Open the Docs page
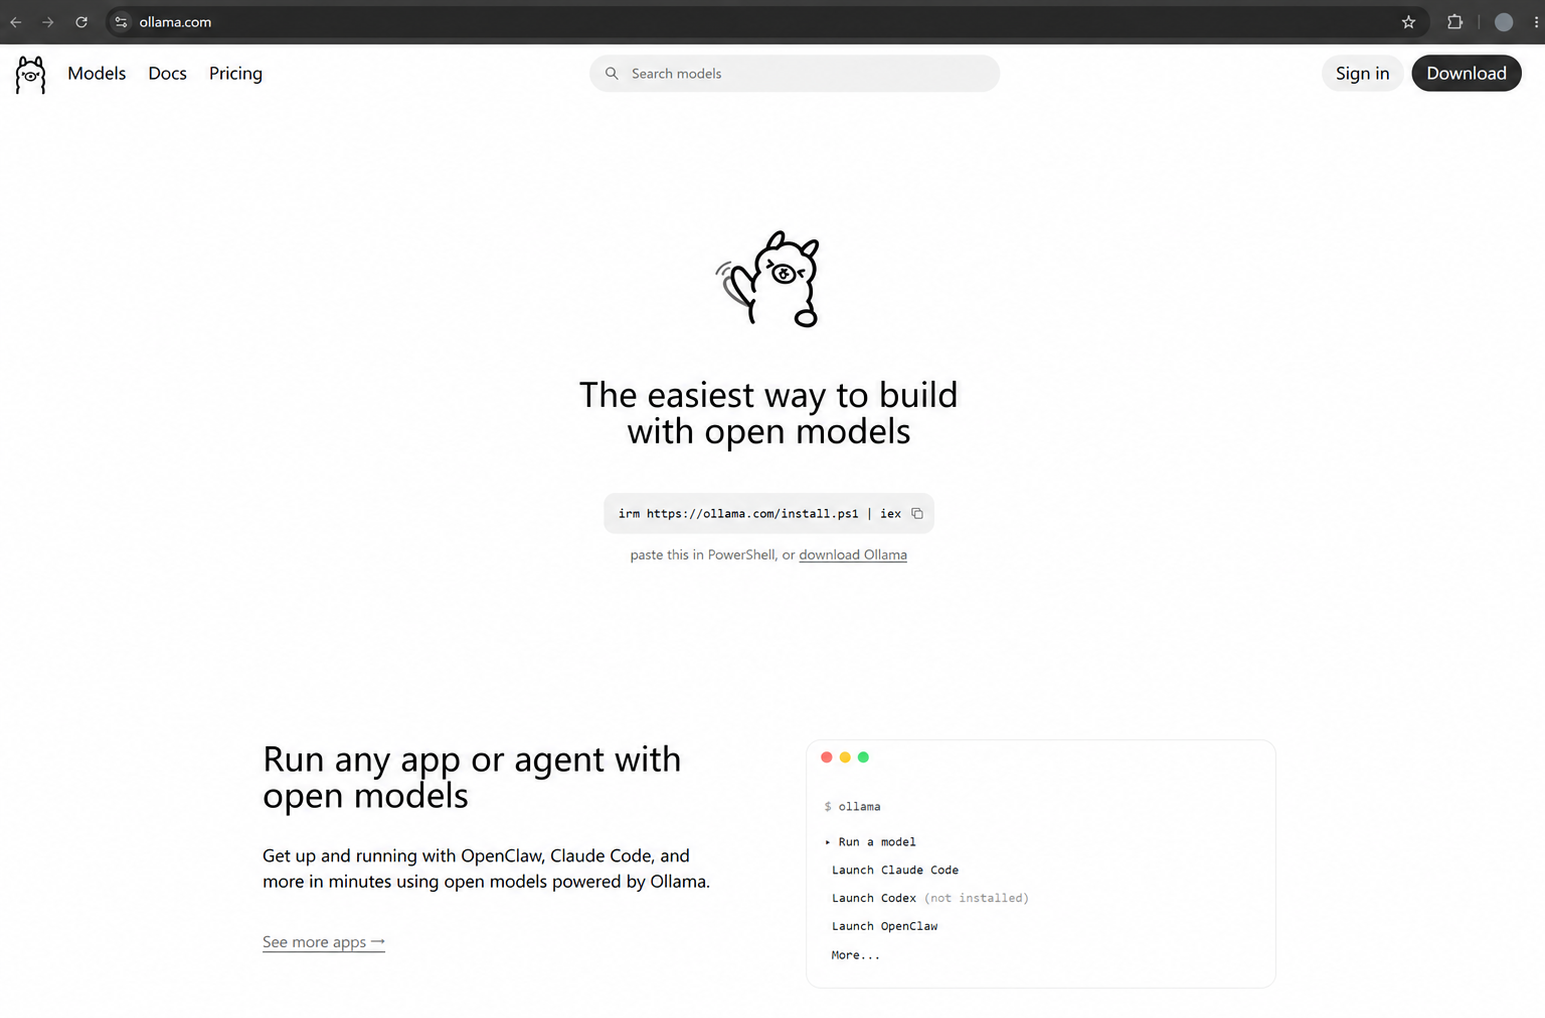 [167, 73]
